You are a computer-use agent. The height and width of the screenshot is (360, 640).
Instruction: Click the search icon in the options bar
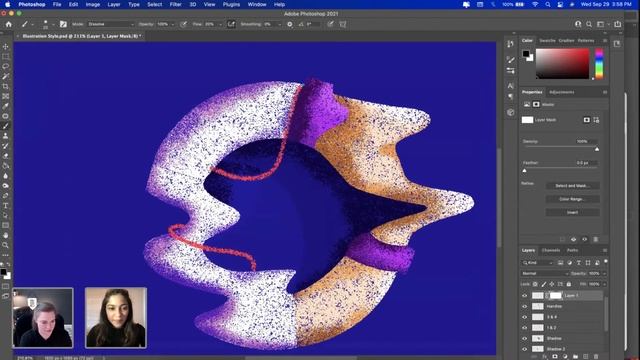[589, 24]
